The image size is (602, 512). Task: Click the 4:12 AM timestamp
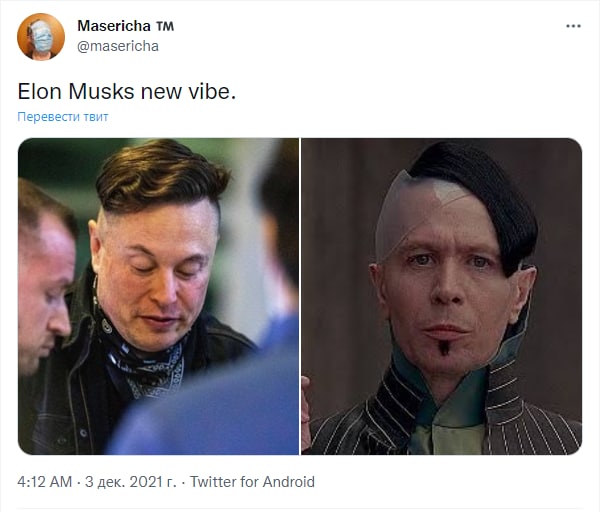[45, 482]
